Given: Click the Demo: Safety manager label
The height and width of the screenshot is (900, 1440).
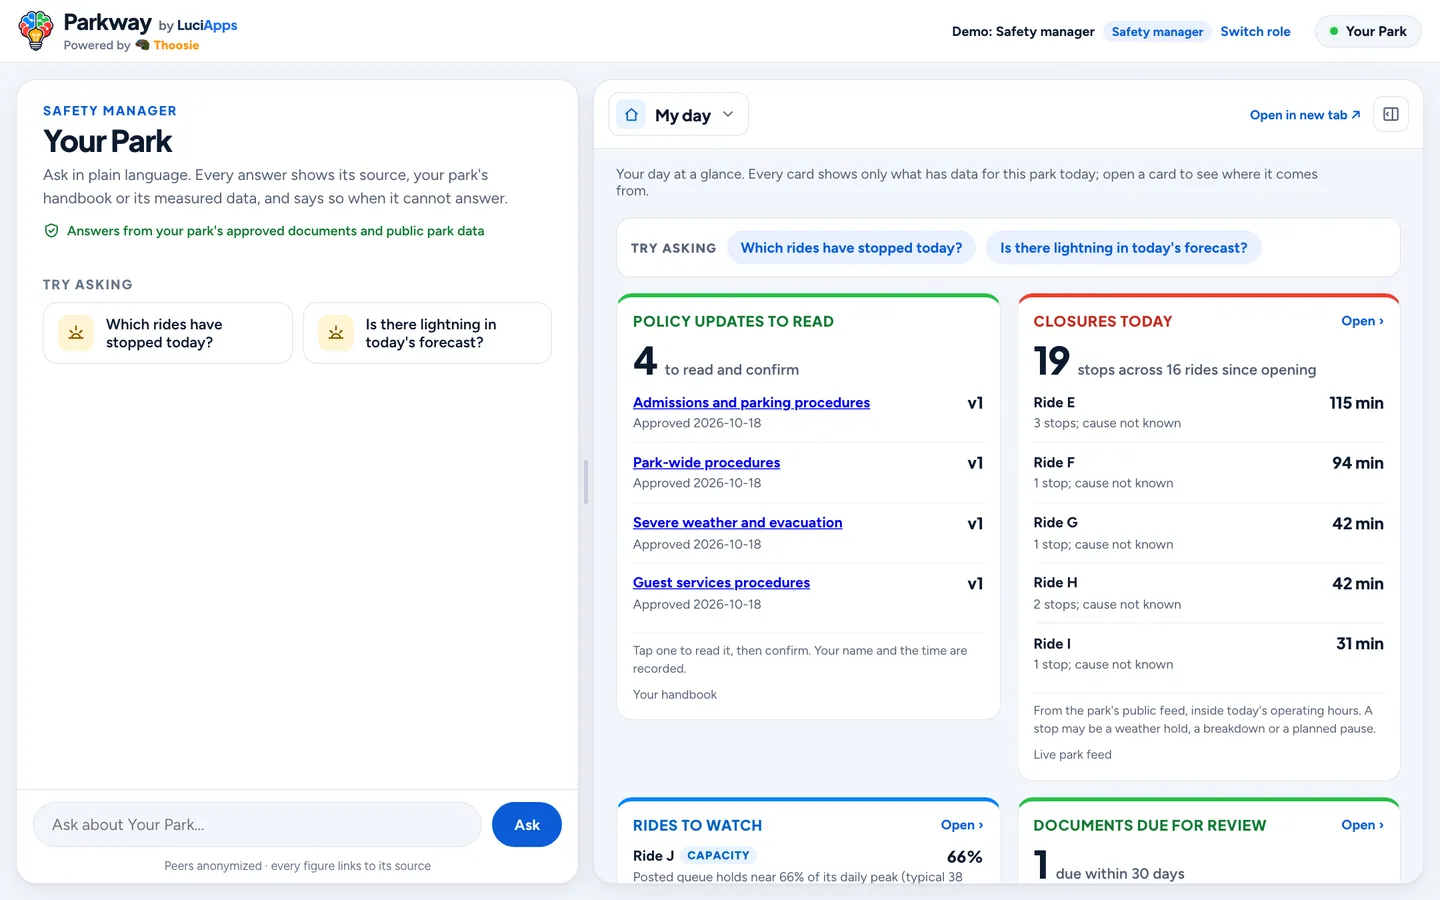Looking at the screenshot, I should coord(1023,32).
